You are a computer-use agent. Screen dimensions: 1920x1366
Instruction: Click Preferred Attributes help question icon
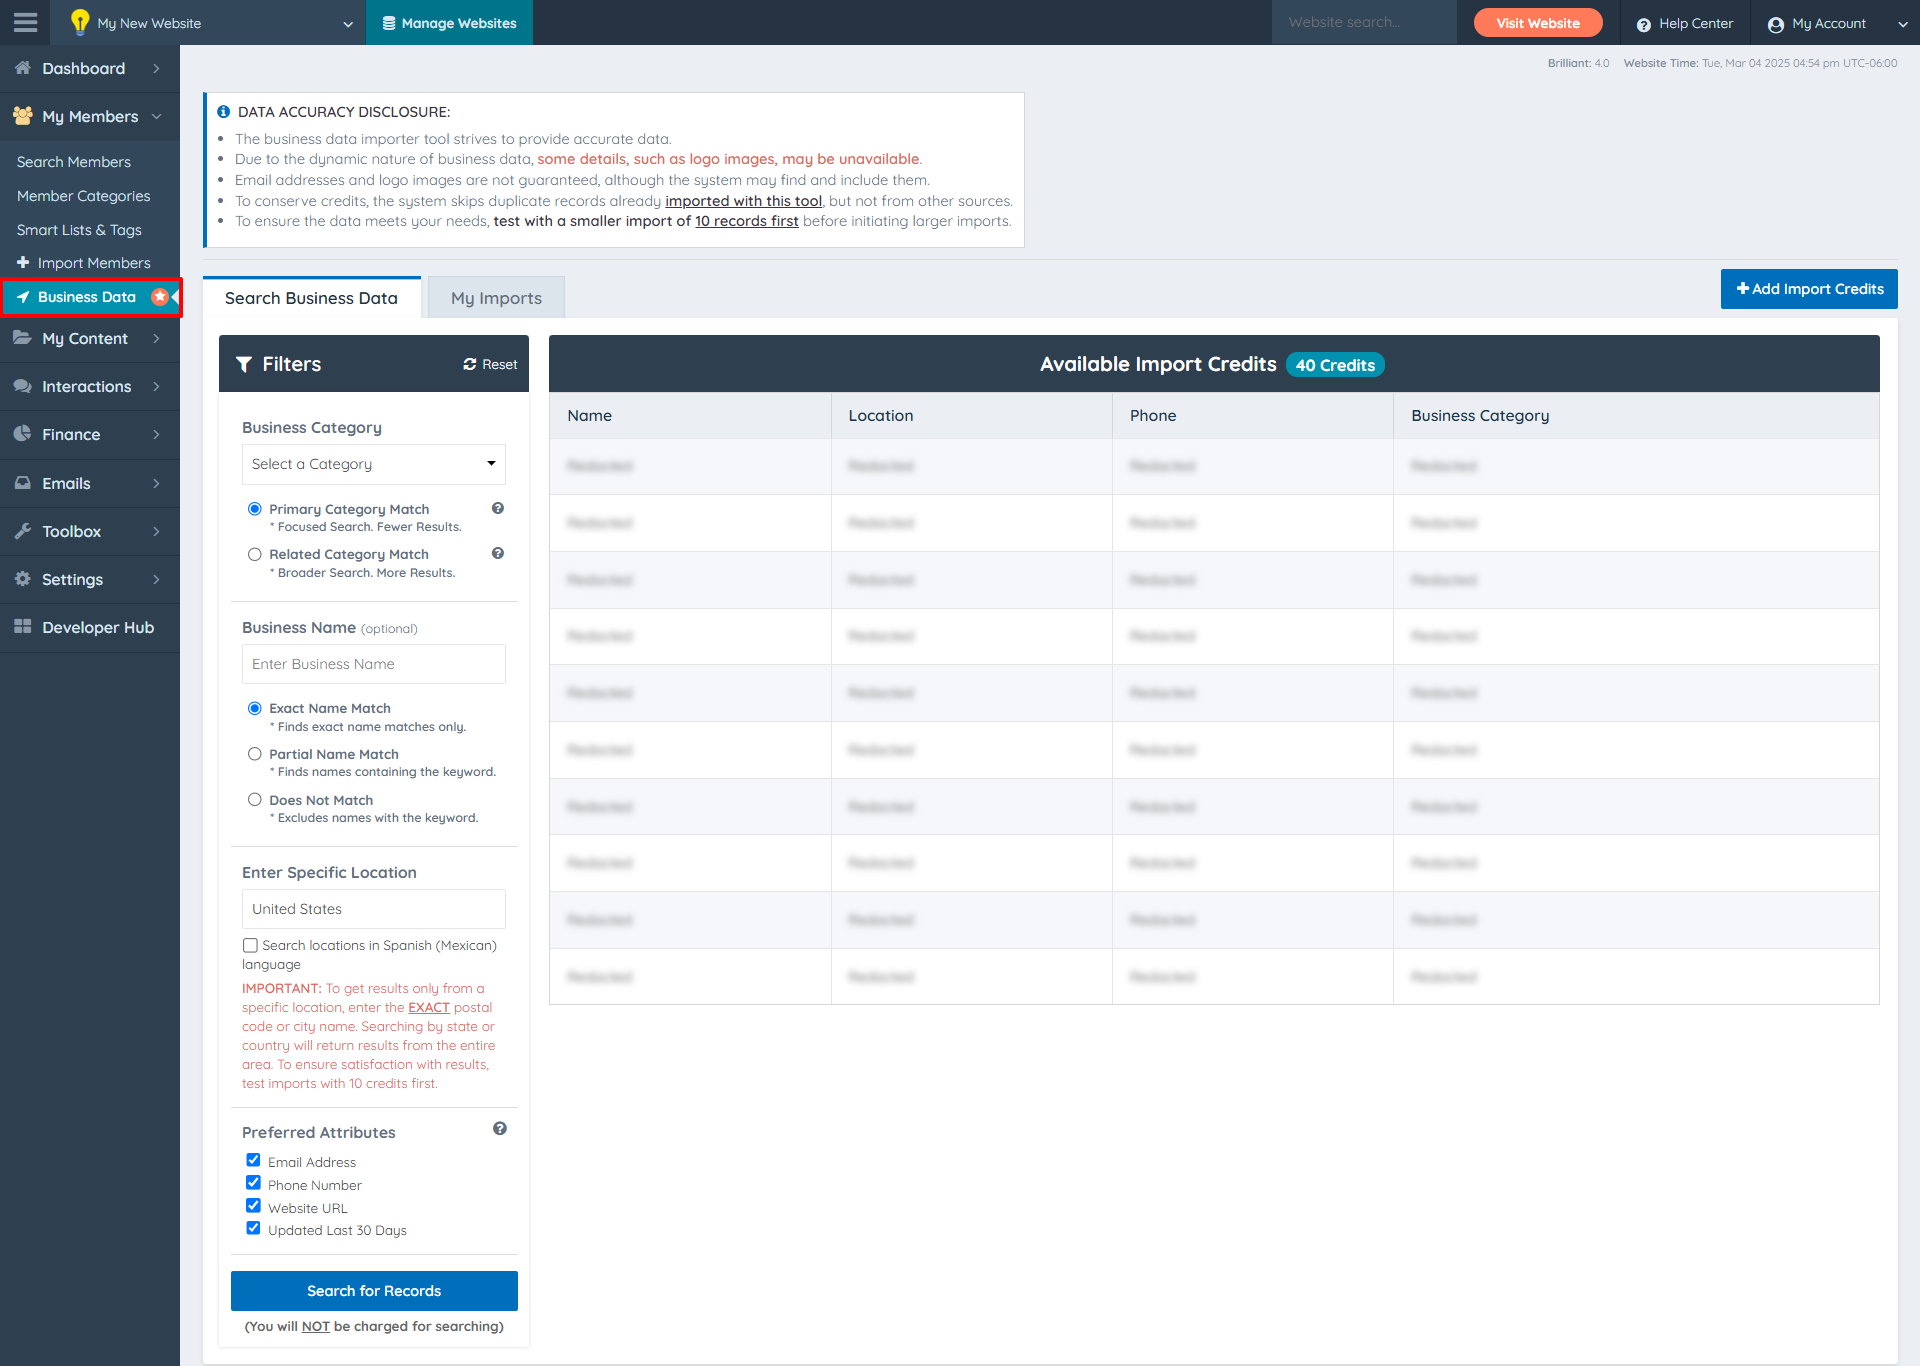pyautogui.click(x=500, y=1129)
